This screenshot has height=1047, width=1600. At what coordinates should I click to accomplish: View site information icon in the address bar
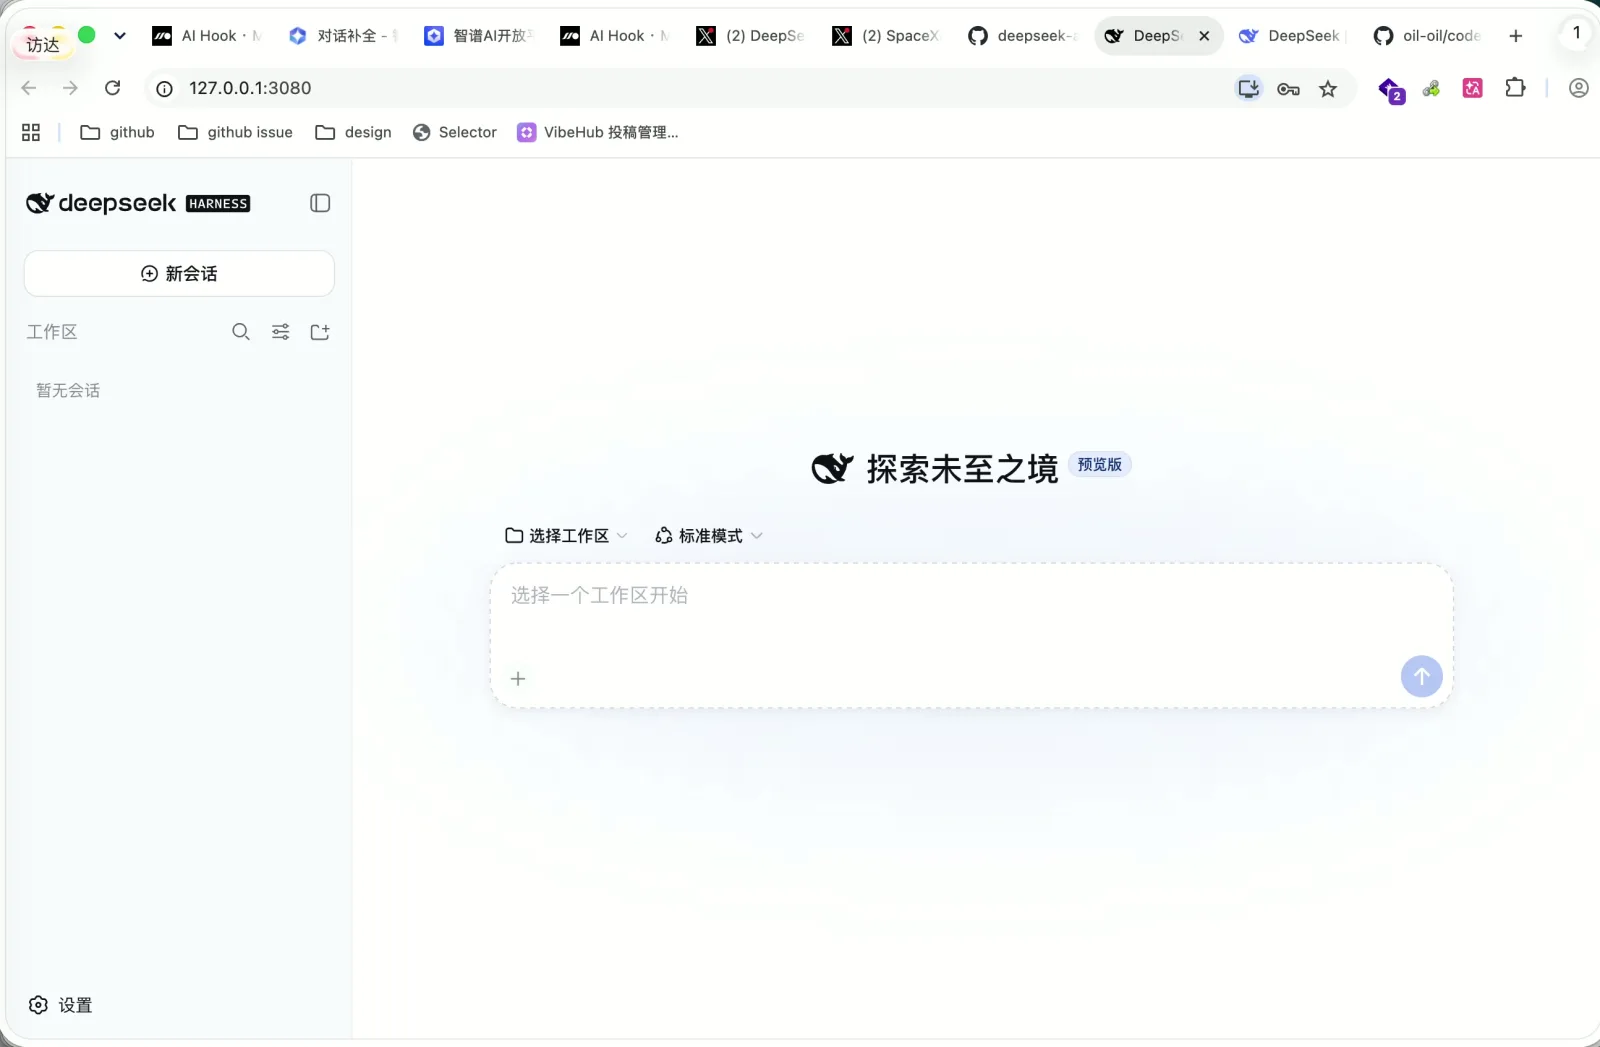tap(165, 88)
